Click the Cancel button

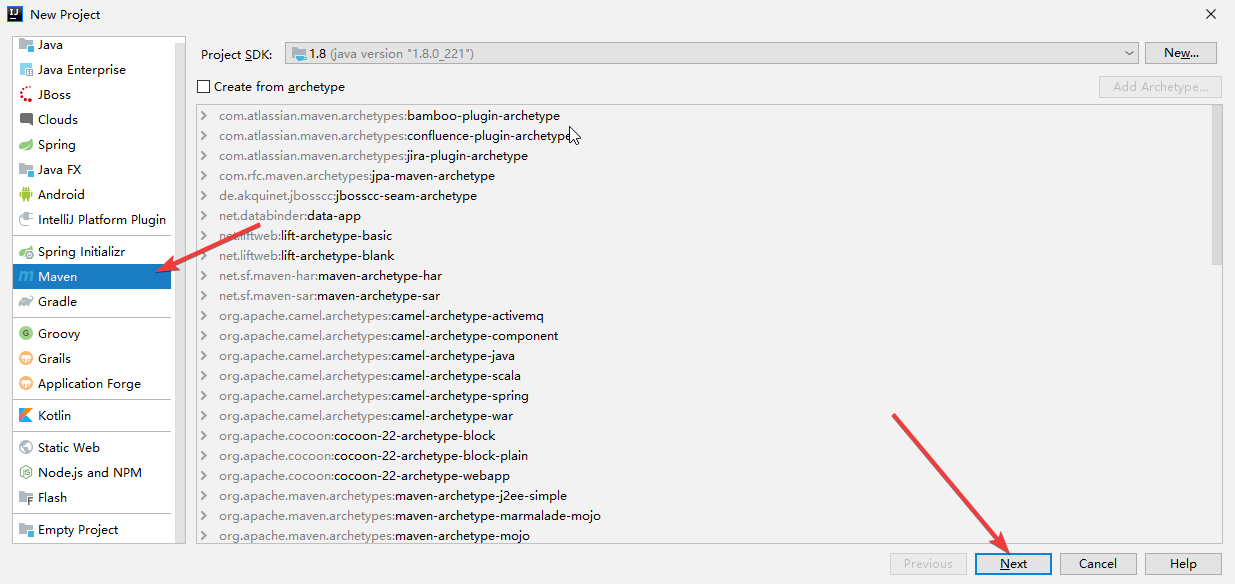(x=1098, y=564)
